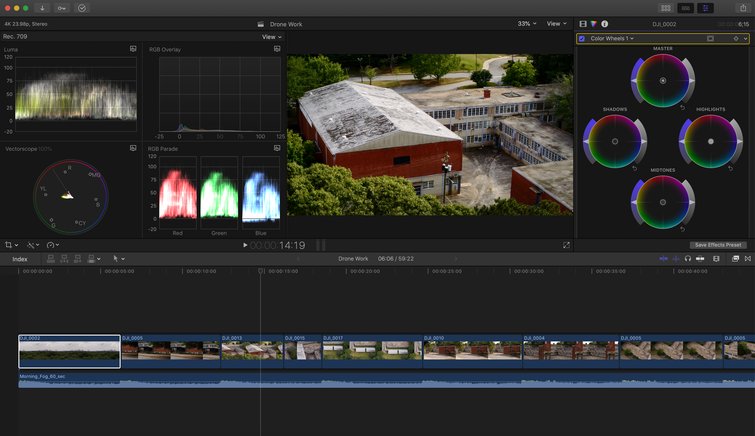The width and height of the screenshot is (755, 436).
Task: Click the import media arrow icon
Action: click(x=44, y=7)
